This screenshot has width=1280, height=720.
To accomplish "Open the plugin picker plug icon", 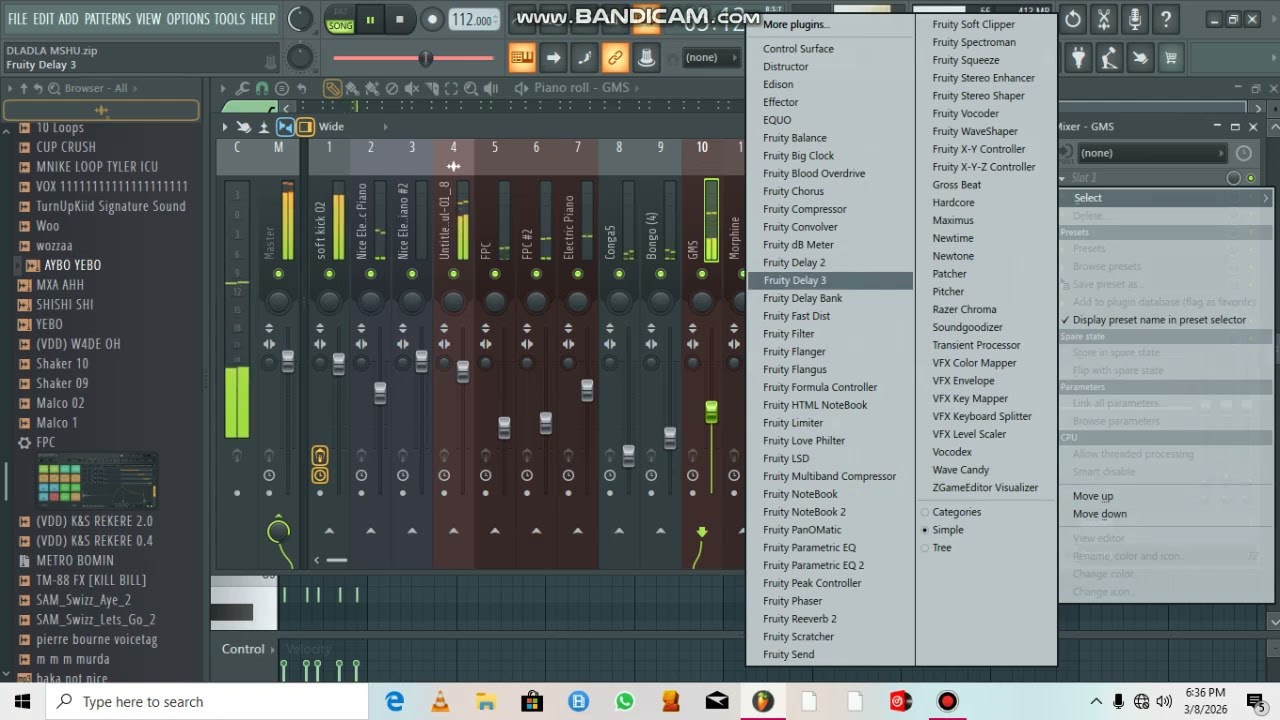I will (1078, 58).
